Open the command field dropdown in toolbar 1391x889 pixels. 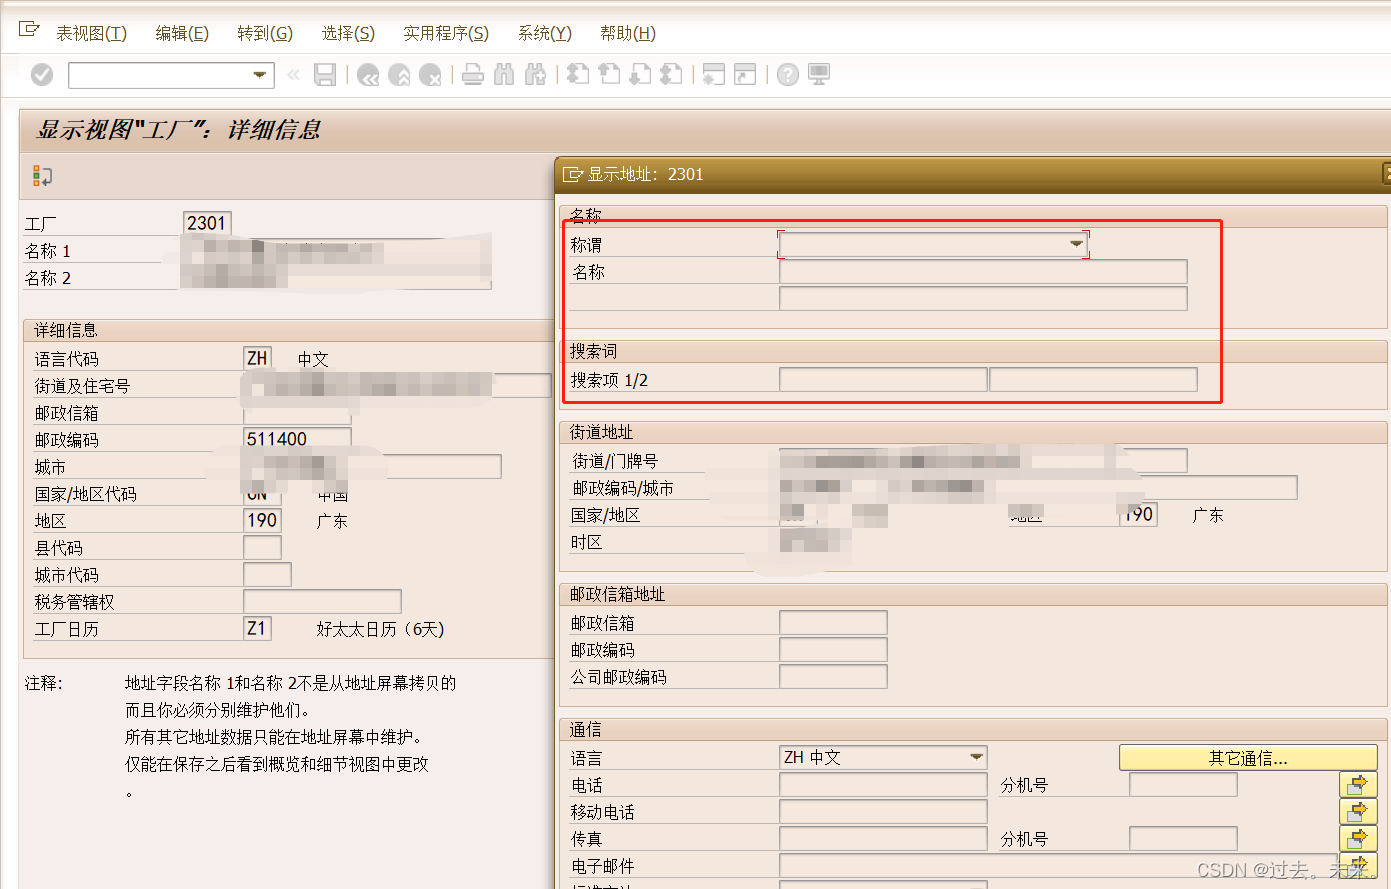pos(260,75)
